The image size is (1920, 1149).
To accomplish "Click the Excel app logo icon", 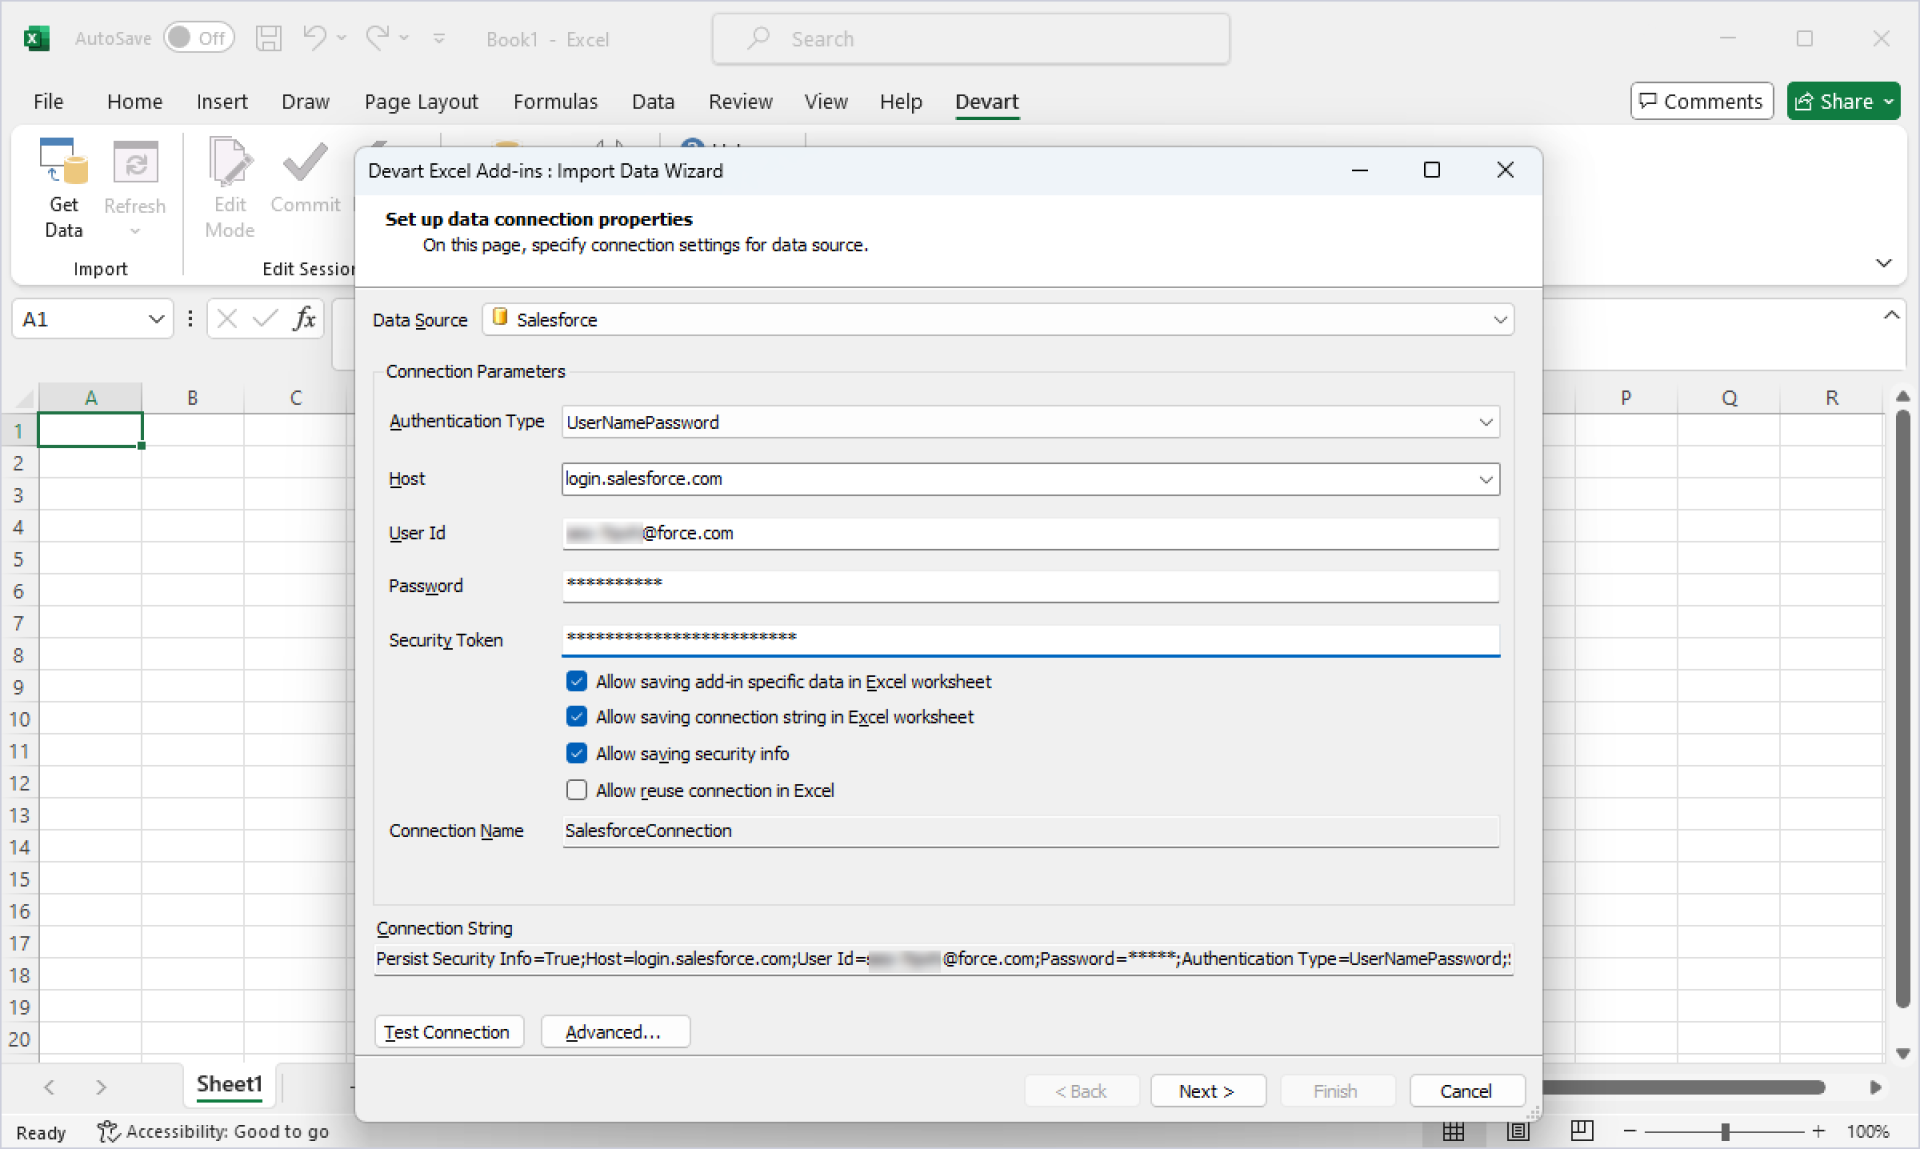I will click(37, 39).
